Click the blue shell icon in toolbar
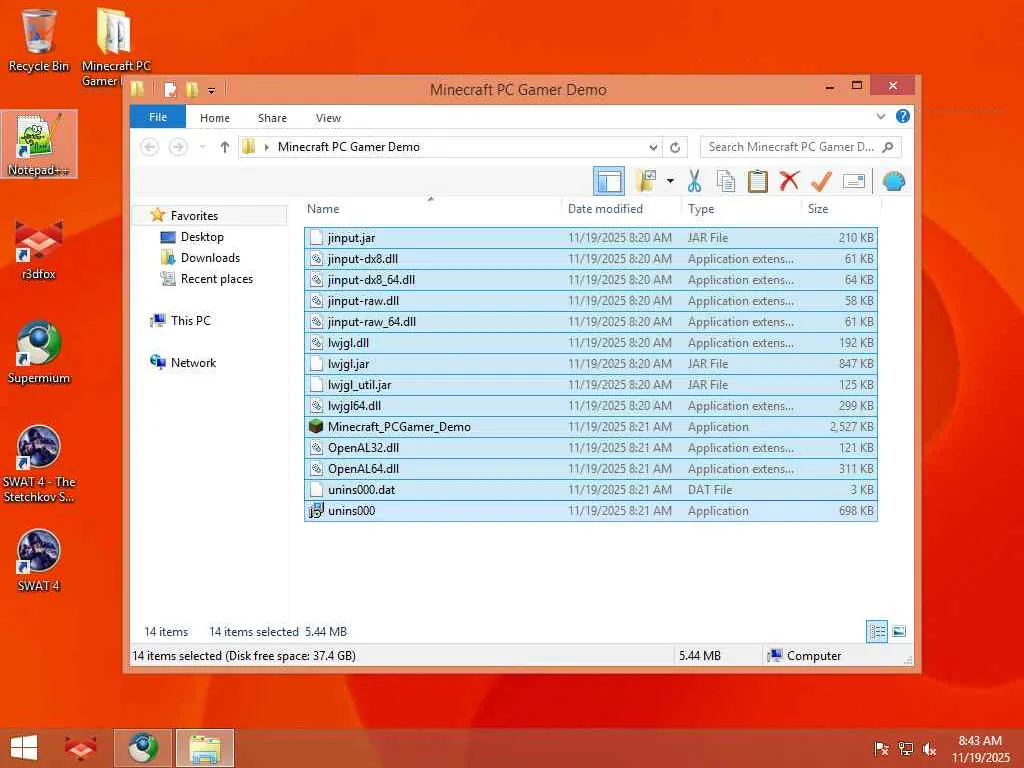1024x768 pixels. (893, 181)
